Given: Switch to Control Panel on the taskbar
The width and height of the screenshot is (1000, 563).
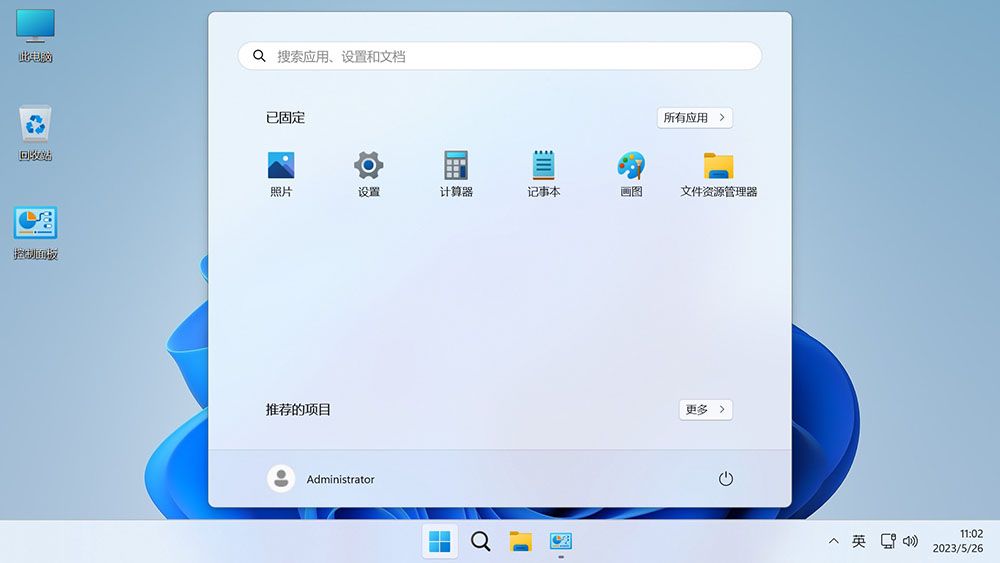Looking at the screenshot, I should pos(561,541).
